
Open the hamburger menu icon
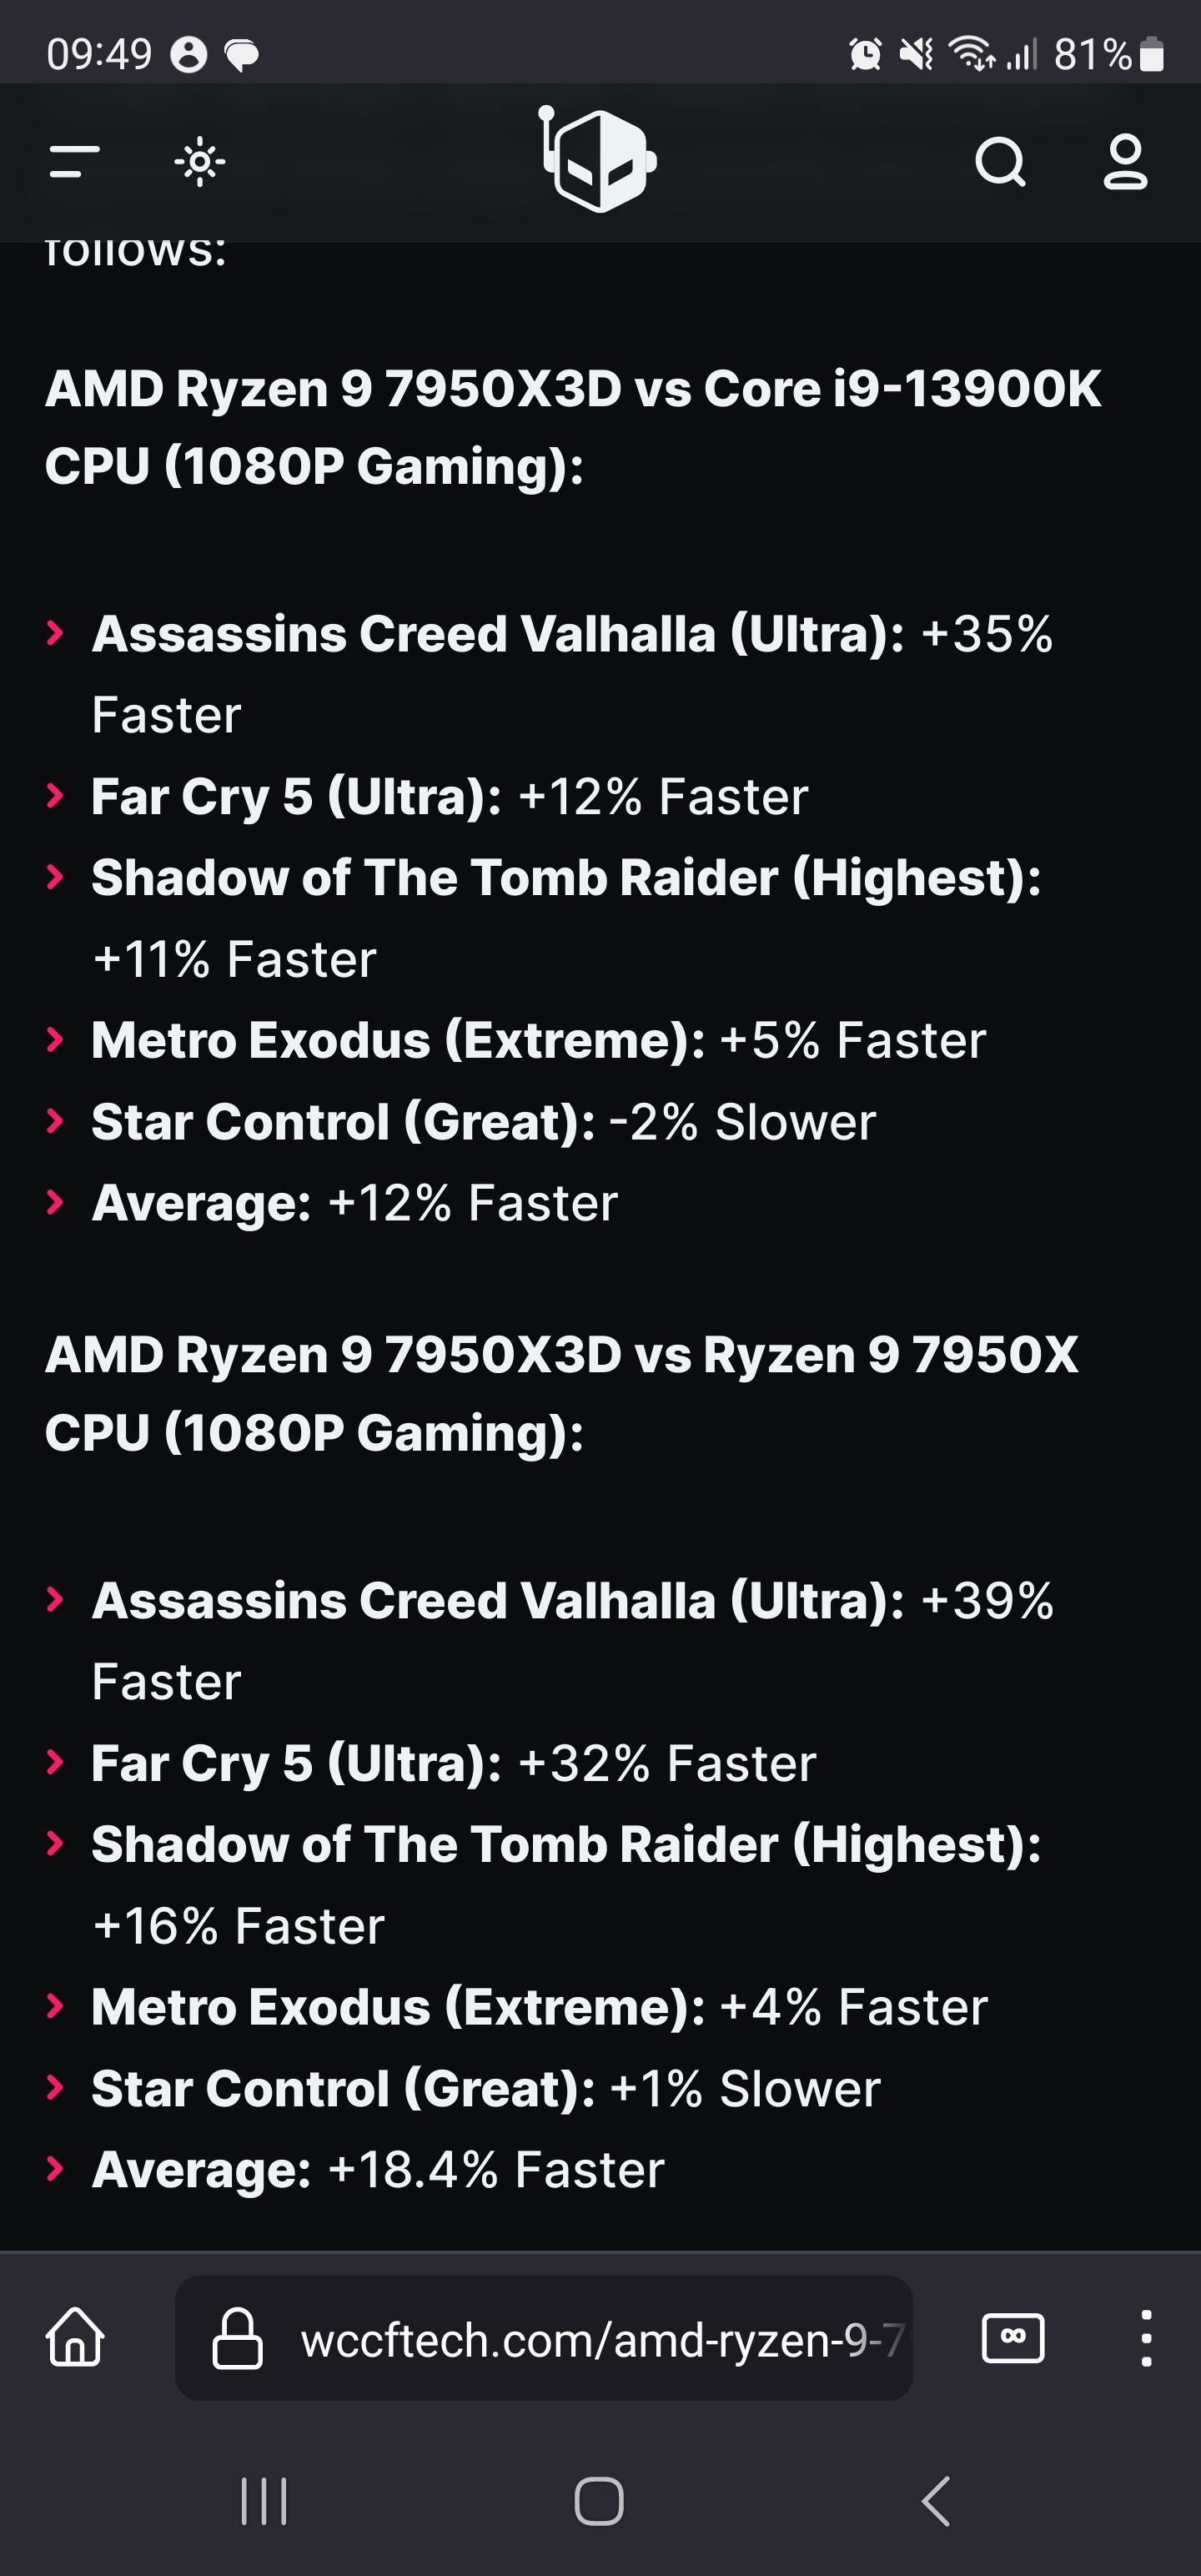pyautogui.click(x=75, y=161)
